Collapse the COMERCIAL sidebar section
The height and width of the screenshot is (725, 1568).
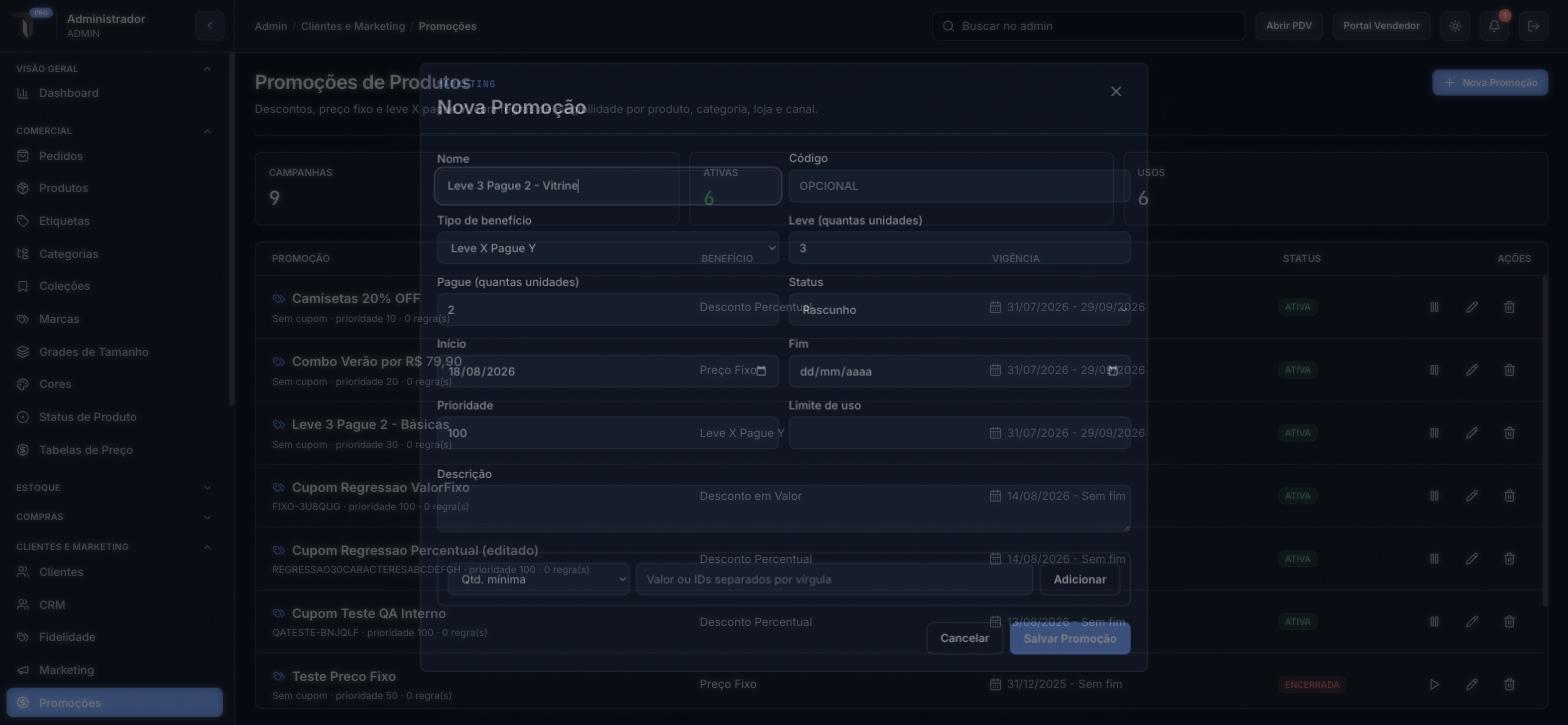pyautogui.click(x=115, y=131)
